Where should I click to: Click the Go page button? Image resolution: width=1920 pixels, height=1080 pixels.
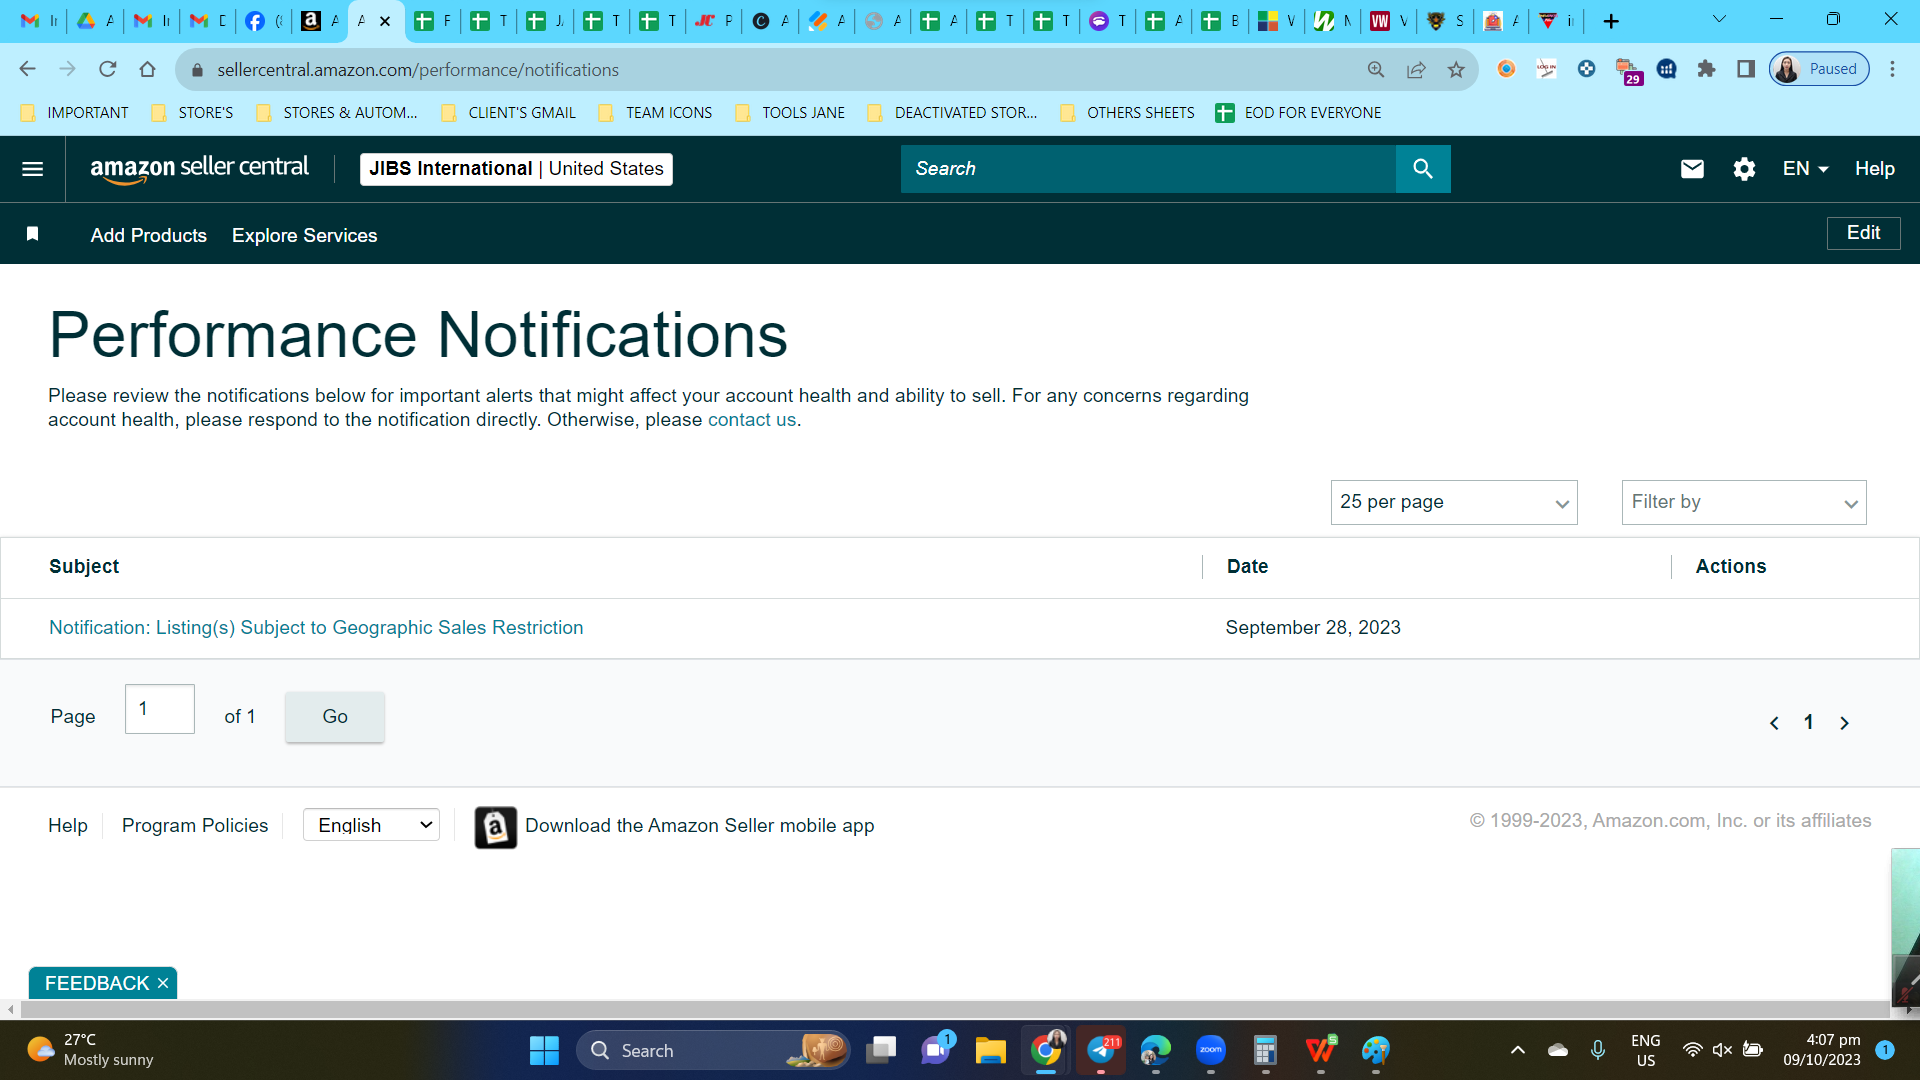[335, 717]
